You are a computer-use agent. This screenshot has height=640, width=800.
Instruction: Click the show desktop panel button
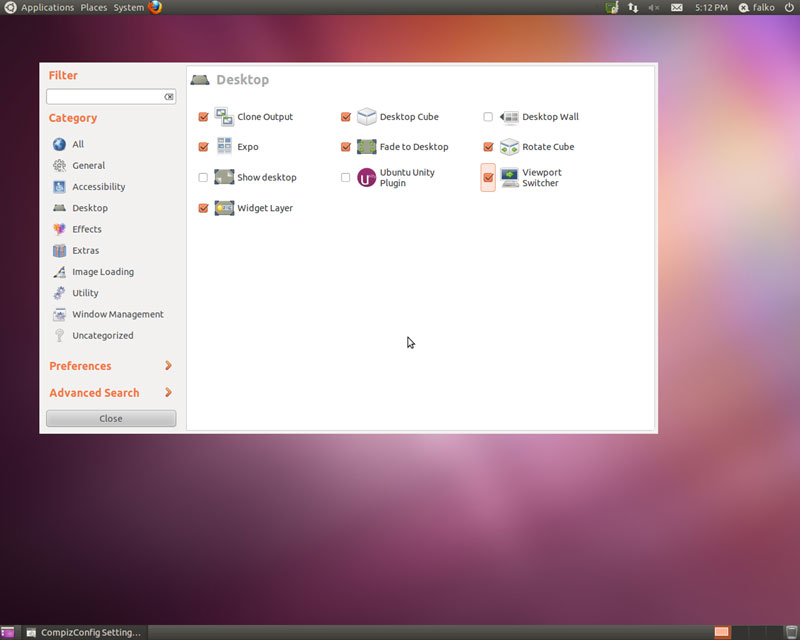coord(7,632)
